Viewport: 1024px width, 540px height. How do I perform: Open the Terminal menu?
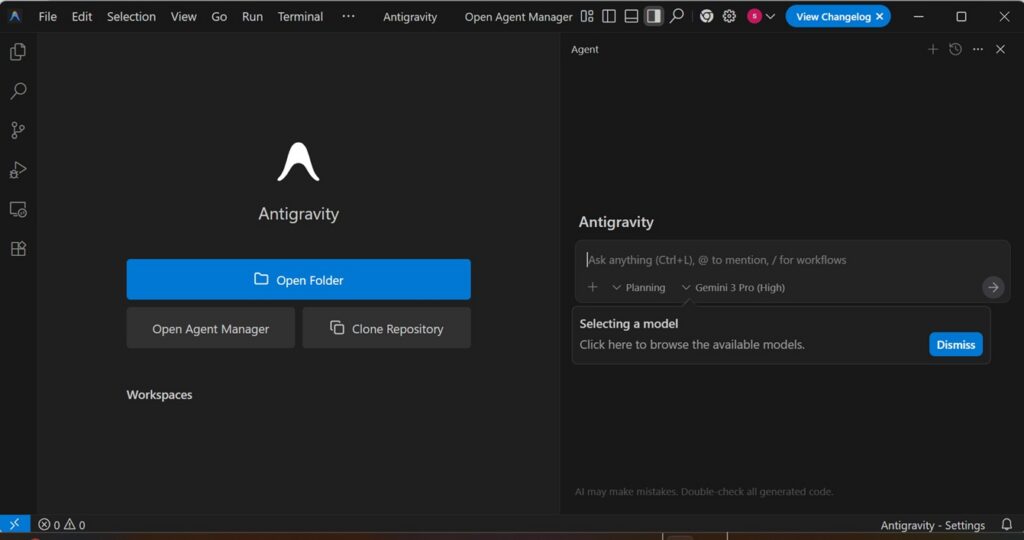(x=300, y=16)
